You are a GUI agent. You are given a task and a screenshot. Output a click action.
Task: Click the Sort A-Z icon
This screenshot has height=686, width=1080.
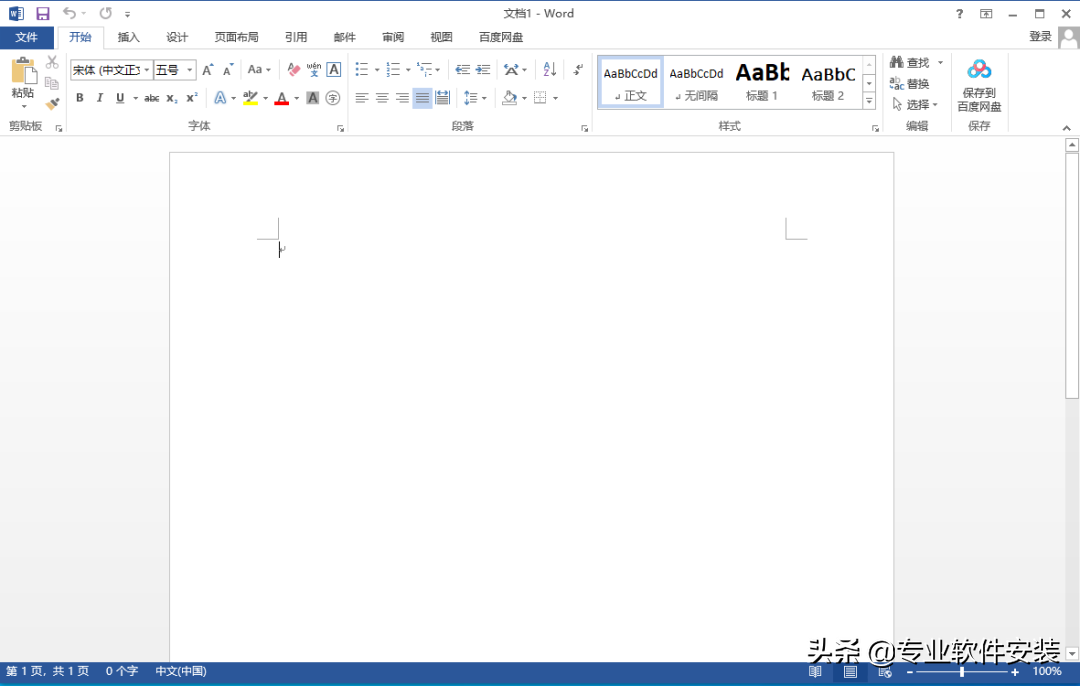[x=550, y=69]
